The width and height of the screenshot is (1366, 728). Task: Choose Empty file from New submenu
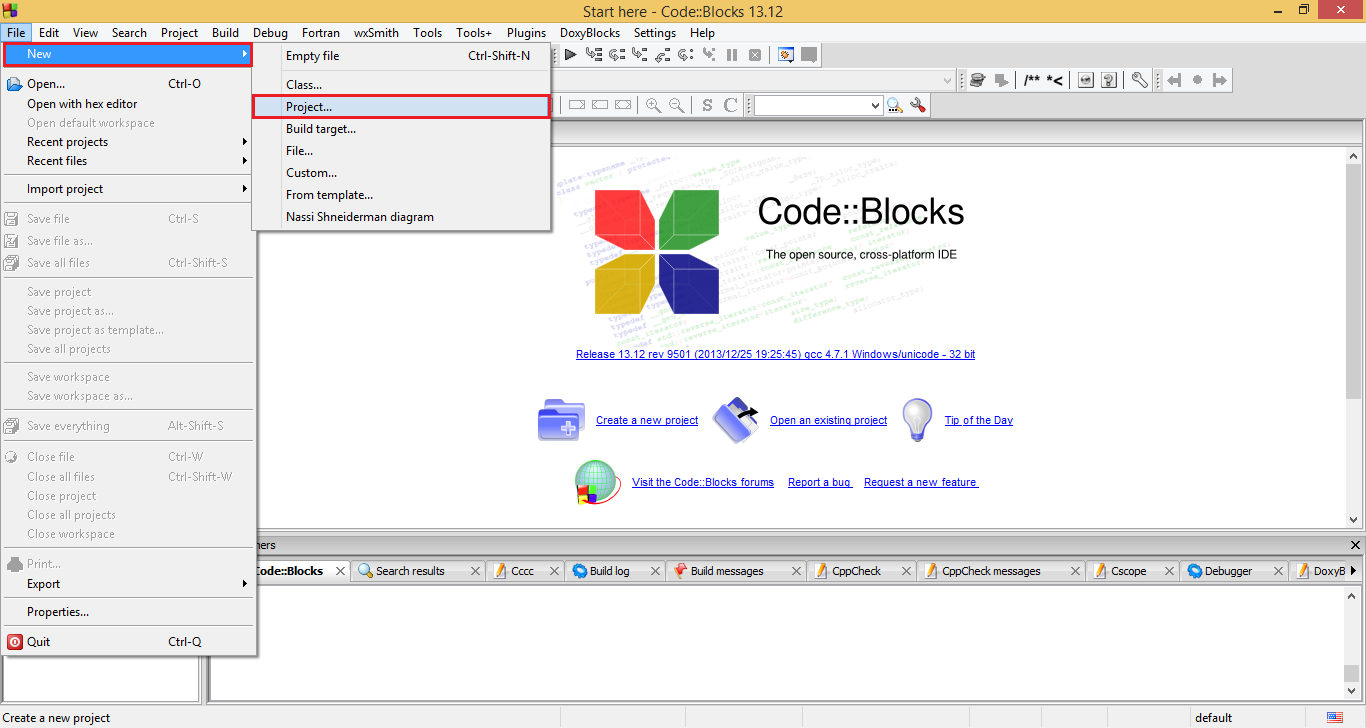[401, 56]
